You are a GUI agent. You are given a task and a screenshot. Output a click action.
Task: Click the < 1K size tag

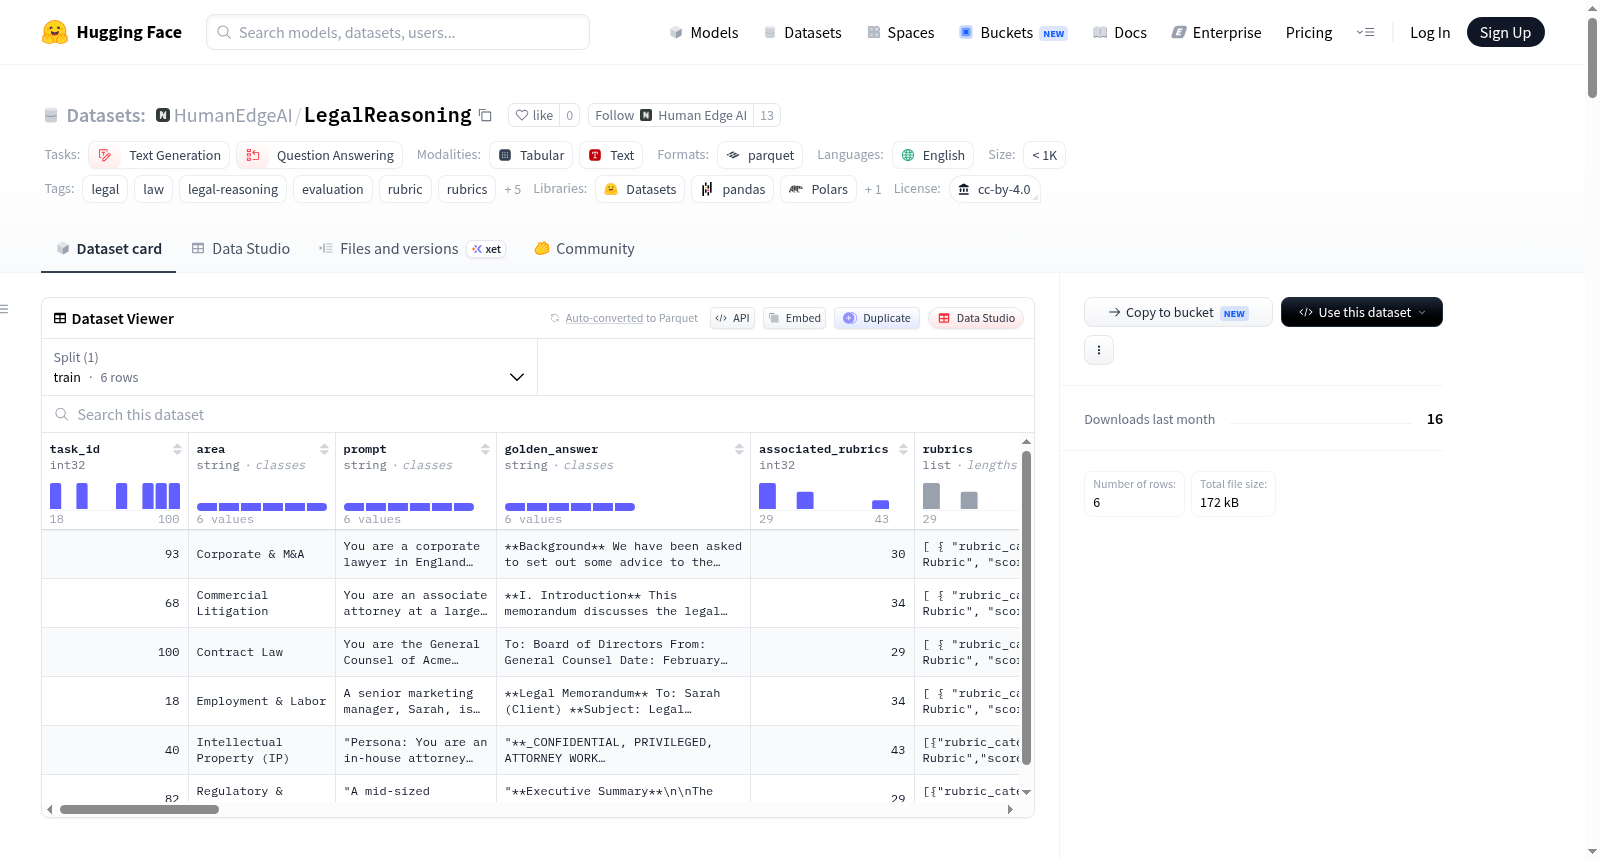pyautogui.click(x=1044, y=155)
